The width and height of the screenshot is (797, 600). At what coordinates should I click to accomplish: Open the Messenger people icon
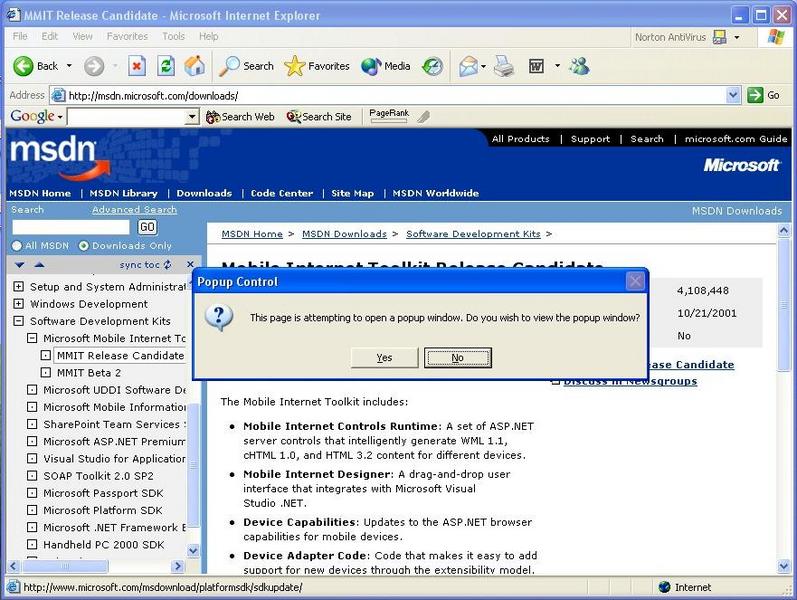pyautogui.click(x=579, y=66)
